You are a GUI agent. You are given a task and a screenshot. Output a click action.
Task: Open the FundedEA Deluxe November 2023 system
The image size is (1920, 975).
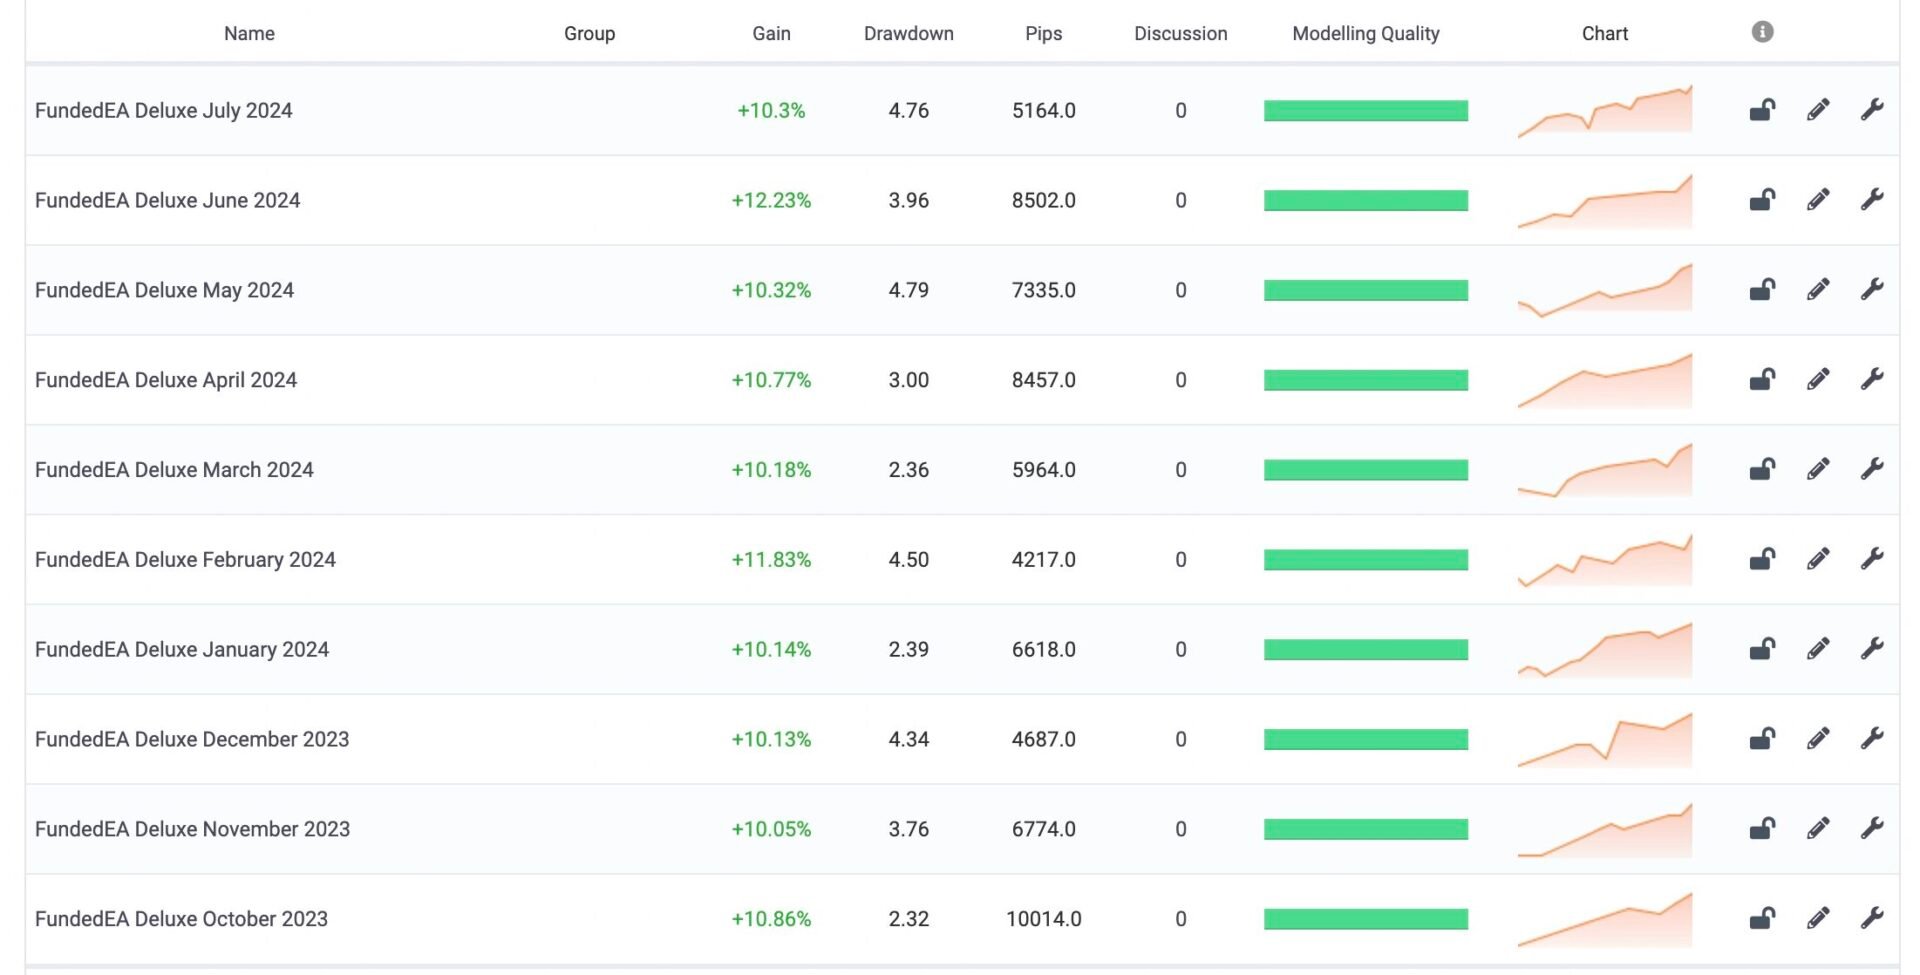click(x=192, y=829)
